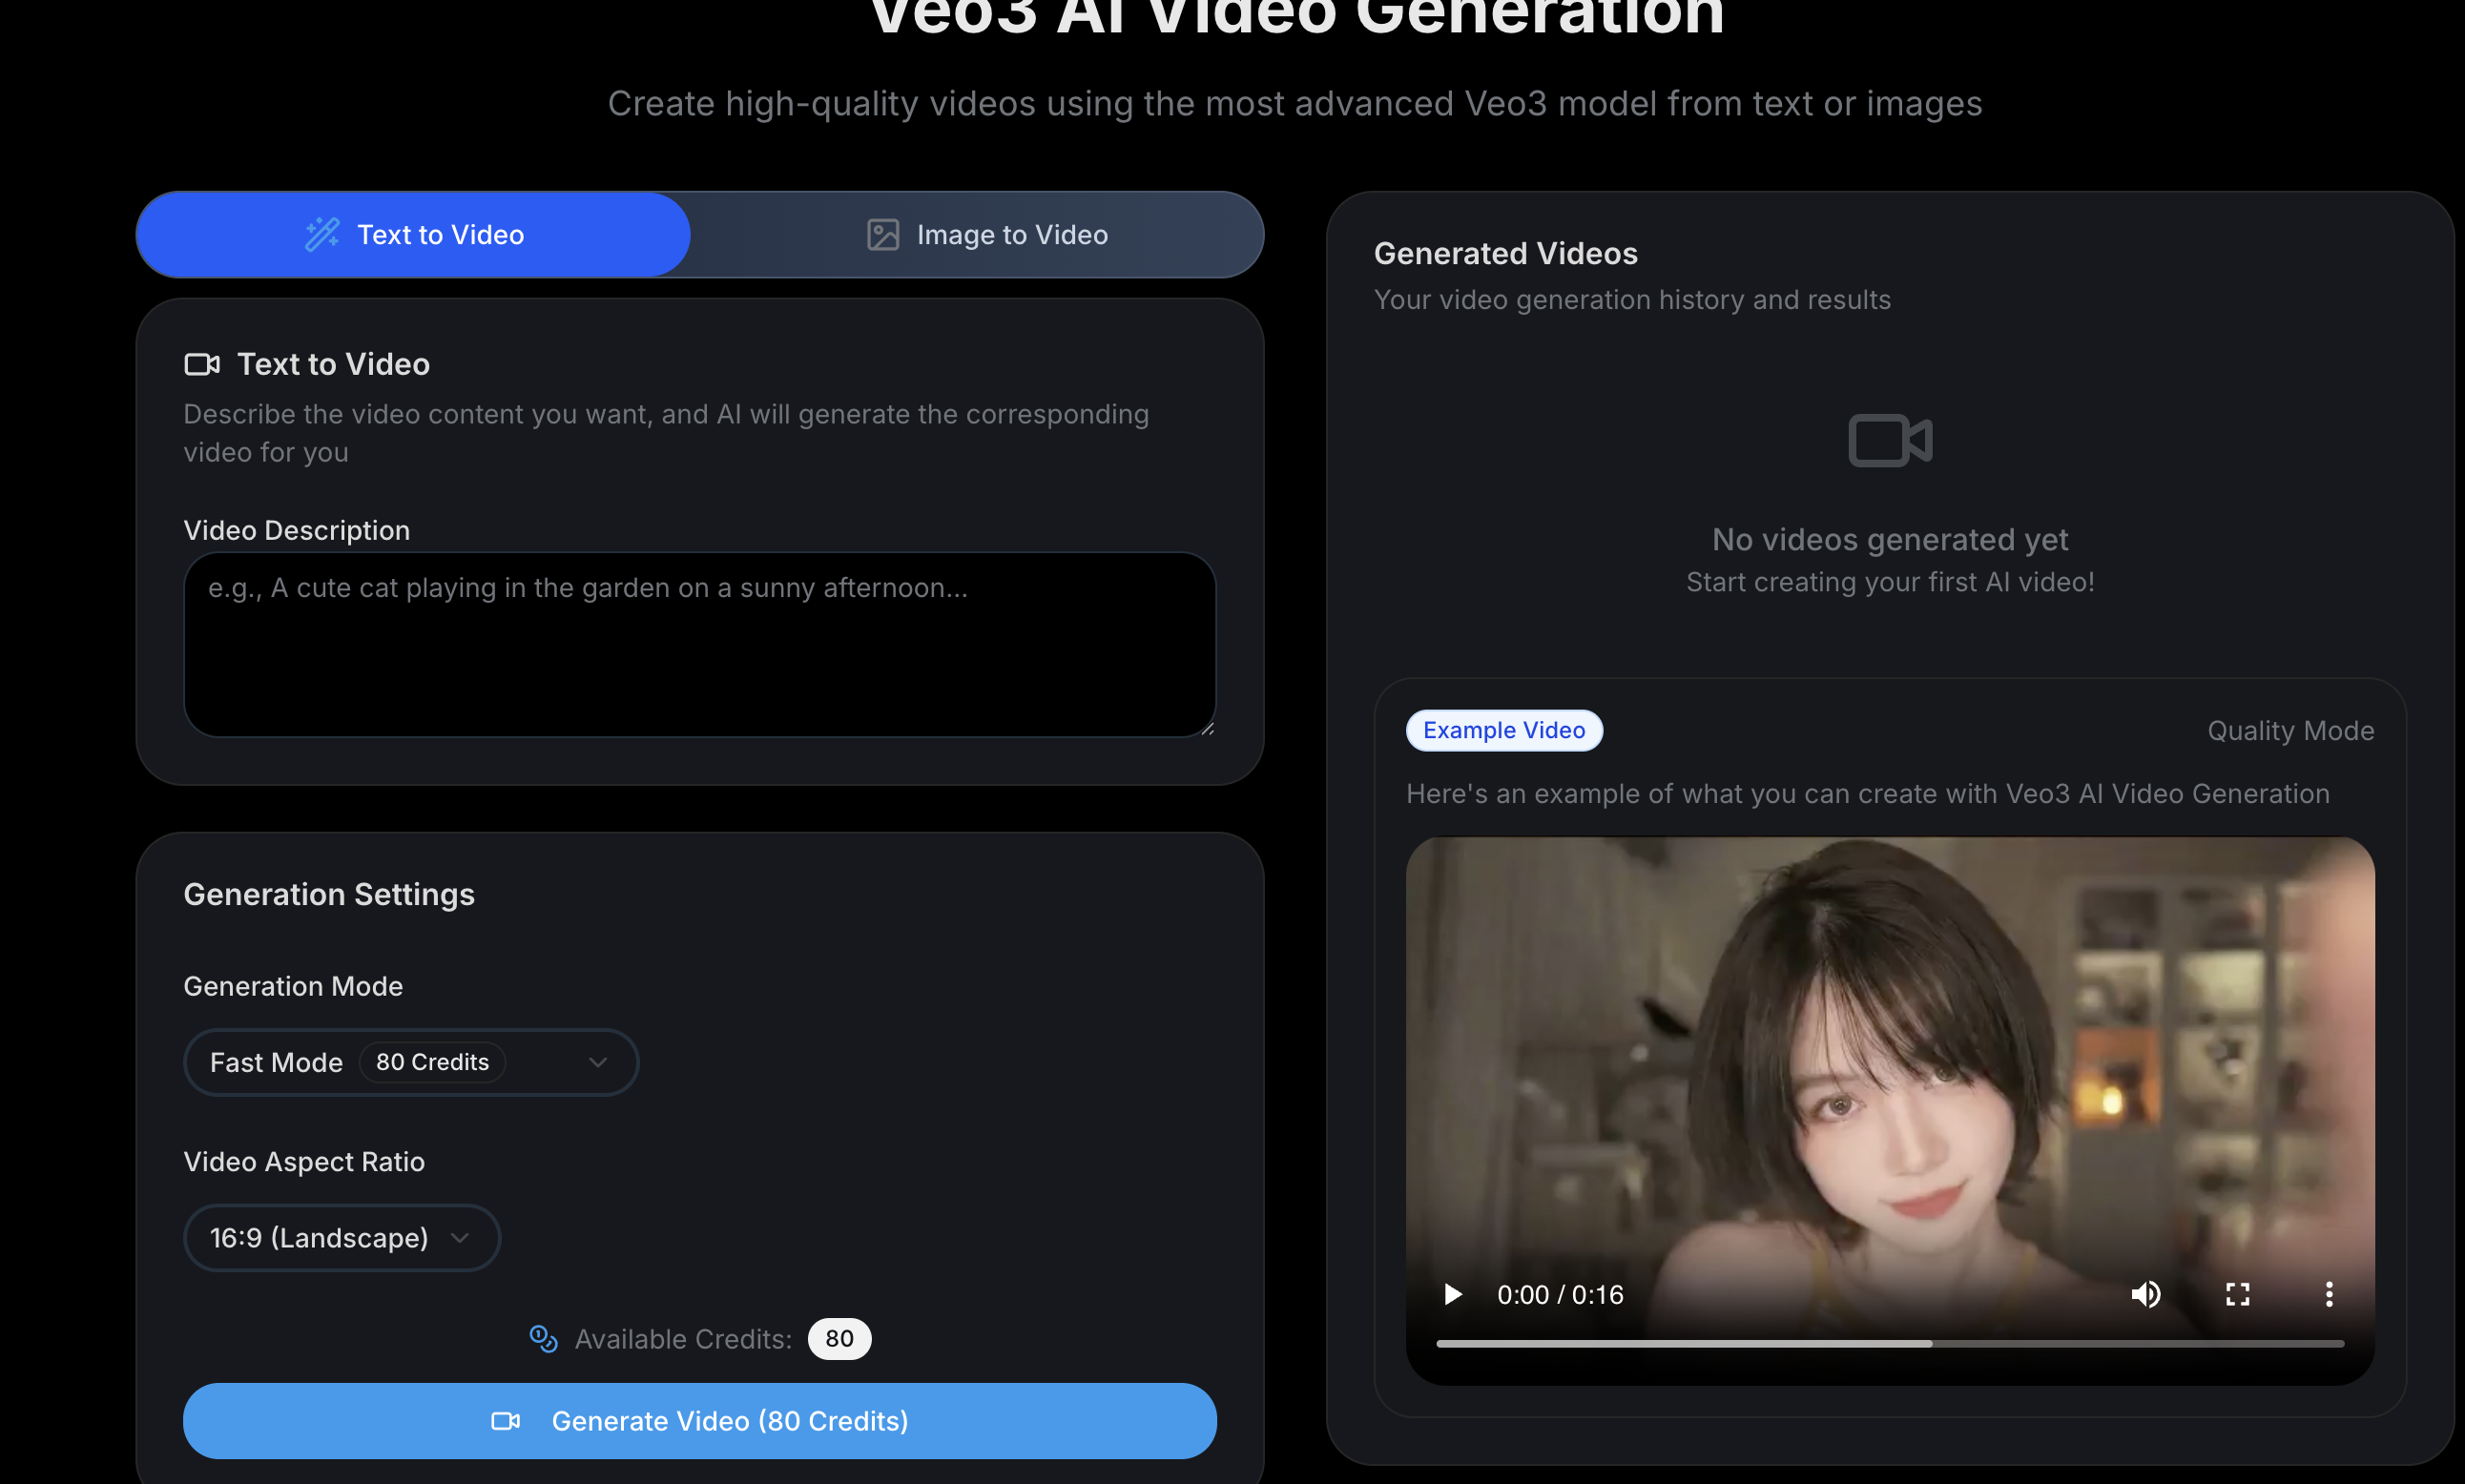Image resolution: width=2465 pixels, height=1484 pixels.
Task: Click the Start creating your first AI video text
Action: [x=1890, y=582]
